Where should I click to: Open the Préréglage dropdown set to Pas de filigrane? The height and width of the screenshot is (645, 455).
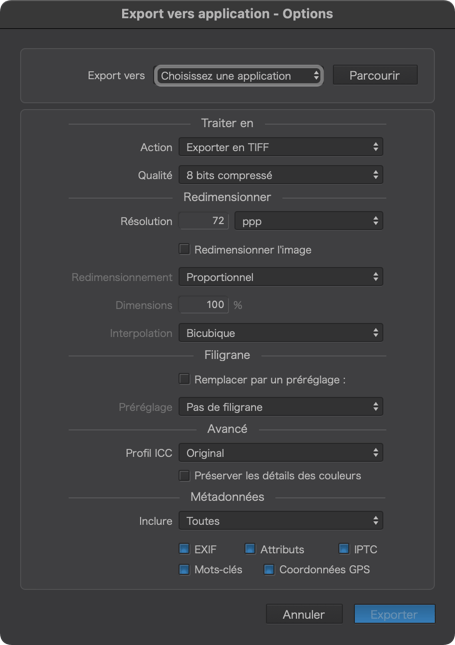click(x=281, y=407)
